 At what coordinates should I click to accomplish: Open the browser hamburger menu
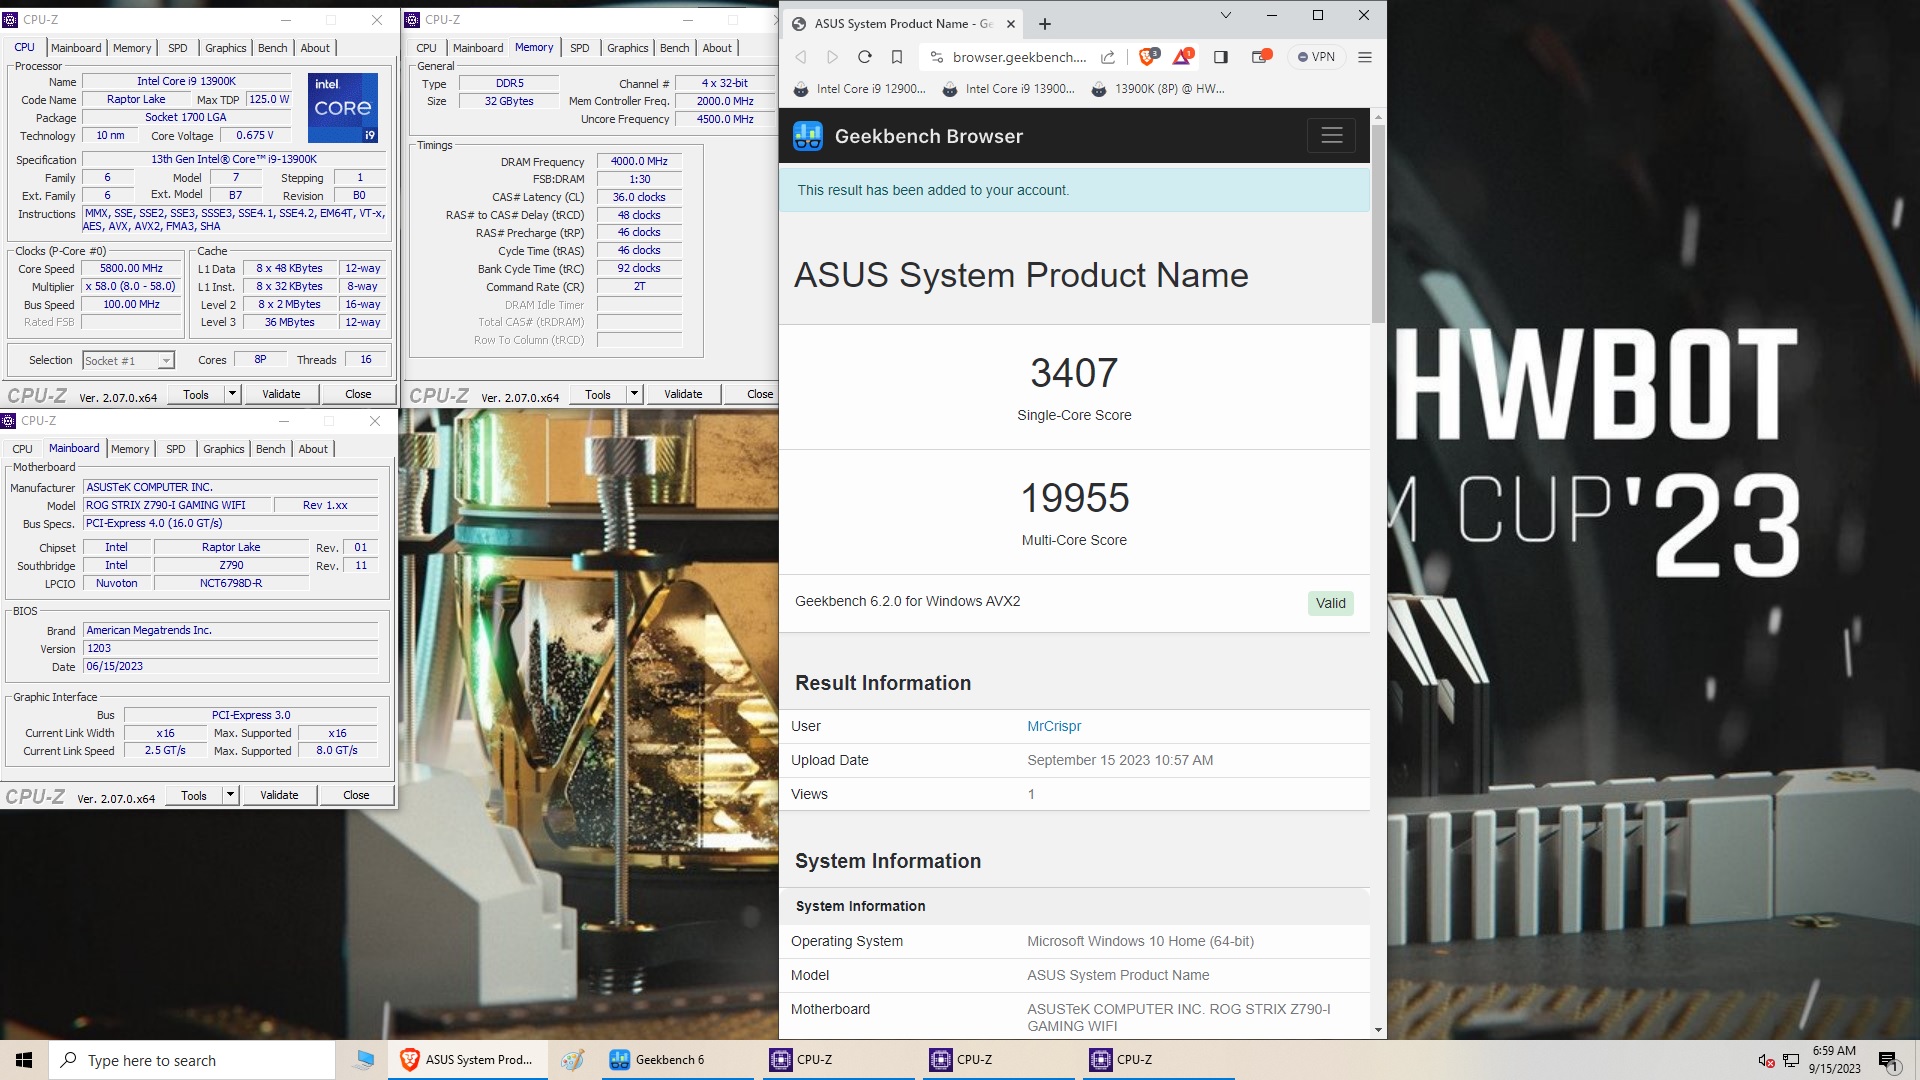point(1365,57)
